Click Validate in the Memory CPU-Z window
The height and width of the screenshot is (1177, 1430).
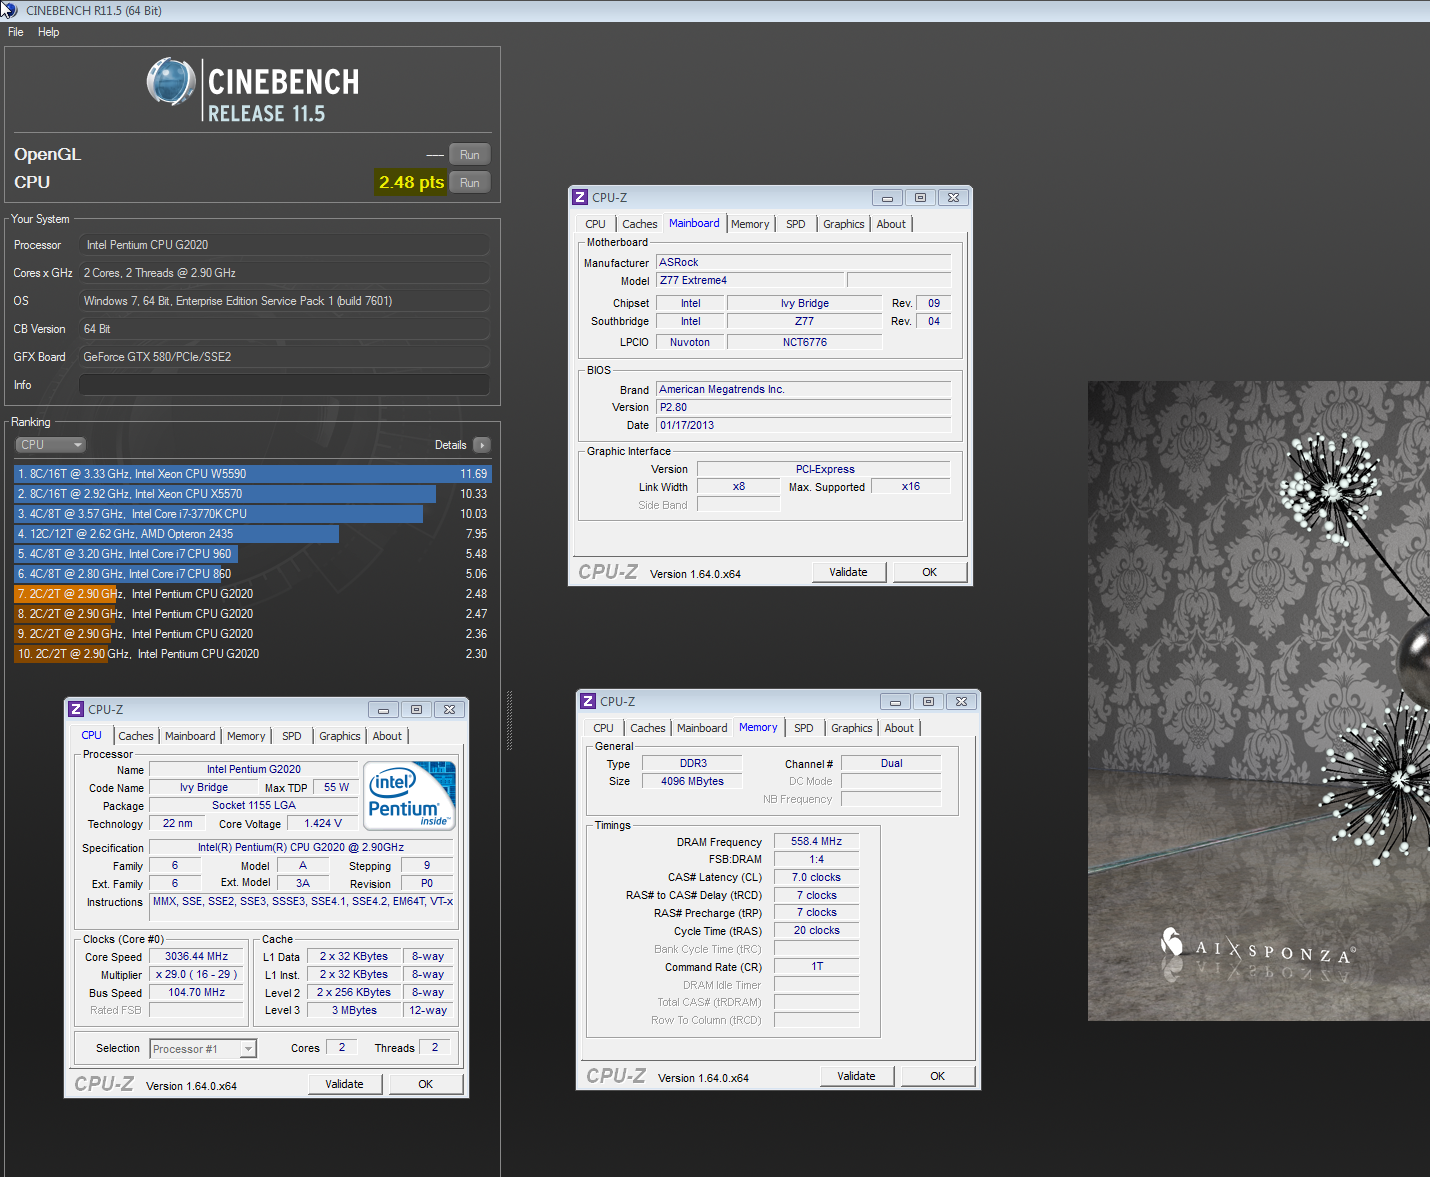[x=856, y=1076]
